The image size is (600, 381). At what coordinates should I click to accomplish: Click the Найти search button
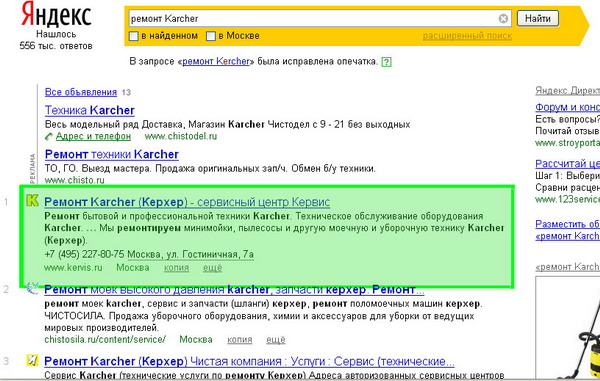pos(538,18)
